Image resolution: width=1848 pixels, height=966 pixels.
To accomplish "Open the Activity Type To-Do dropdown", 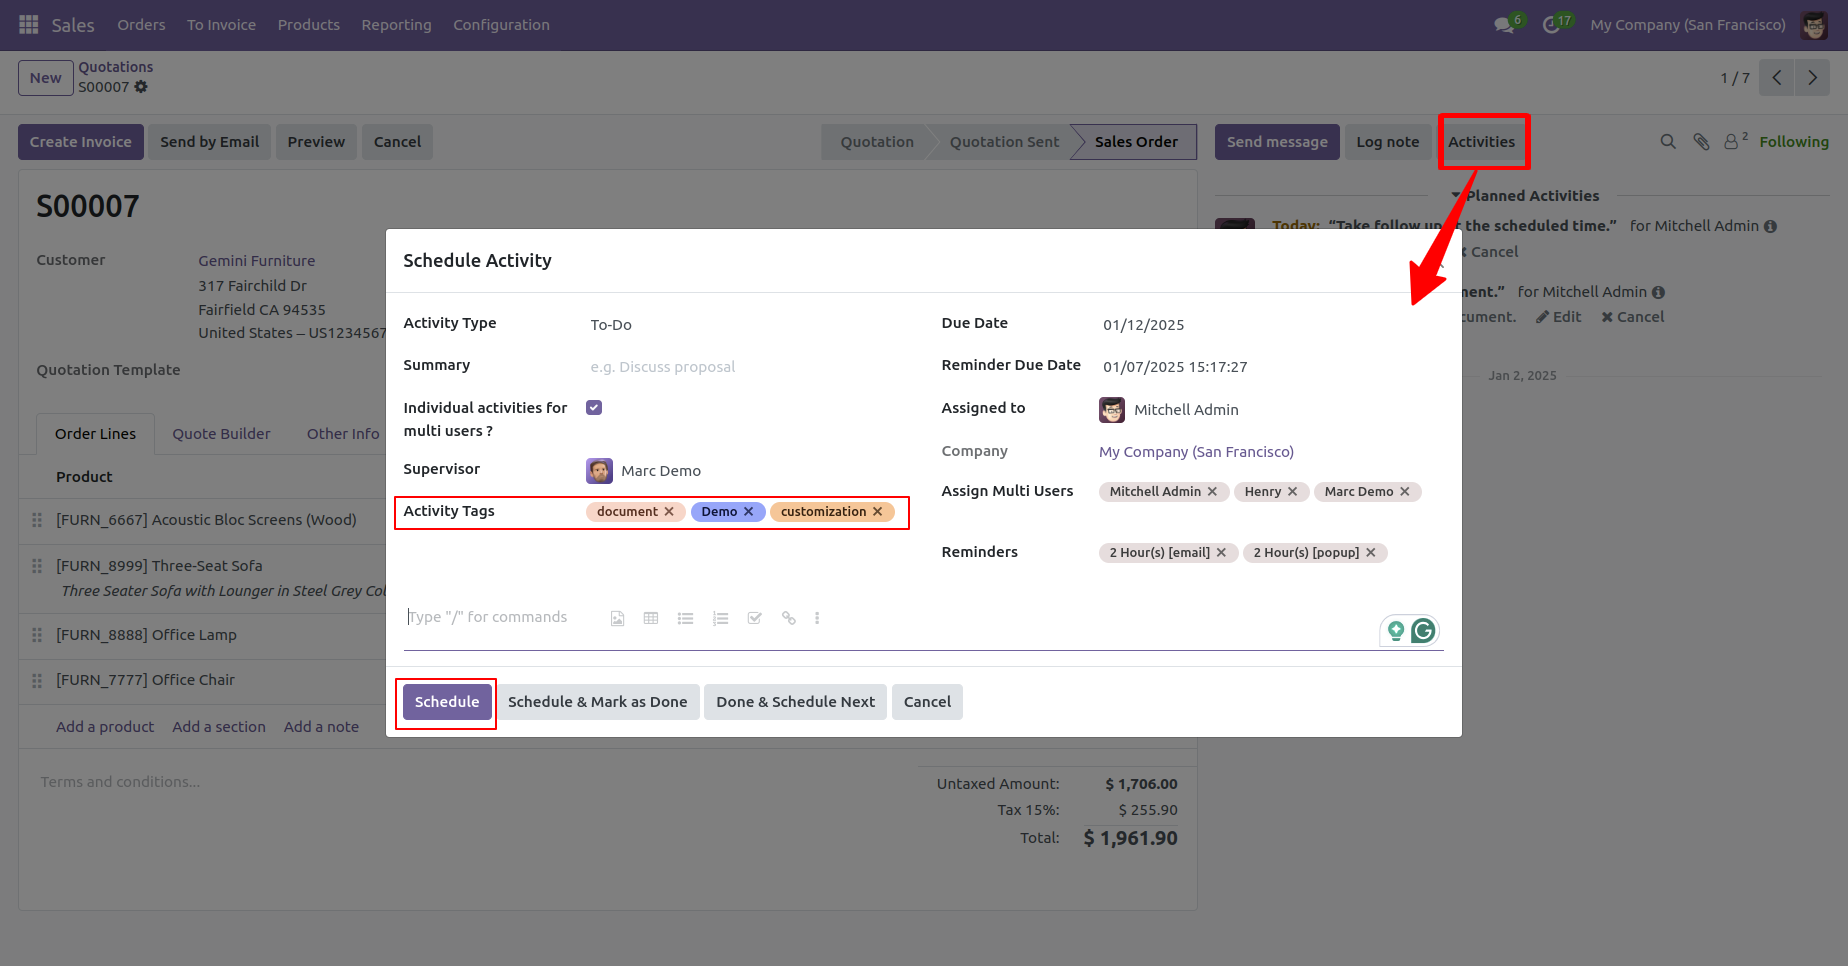I will (x=746, y=325).
